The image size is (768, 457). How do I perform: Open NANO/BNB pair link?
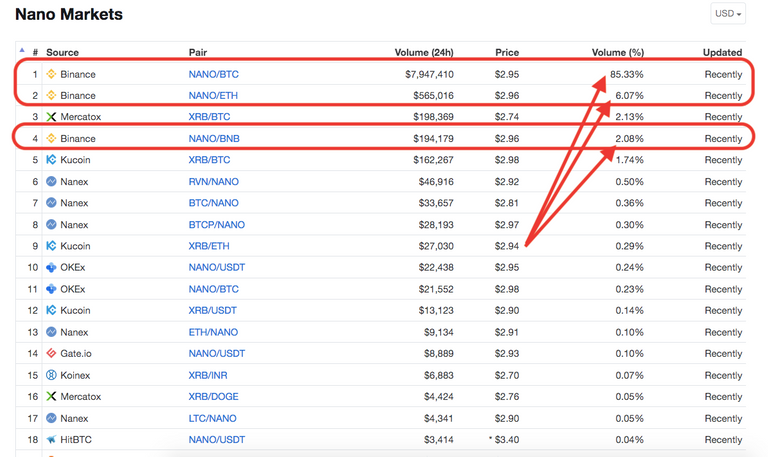tap(214, 139)
